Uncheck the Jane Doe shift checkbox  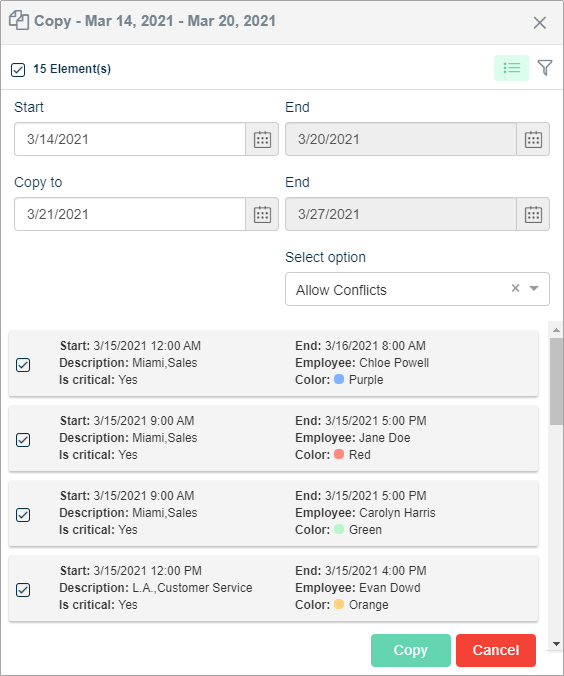click(x=23, y=440)
